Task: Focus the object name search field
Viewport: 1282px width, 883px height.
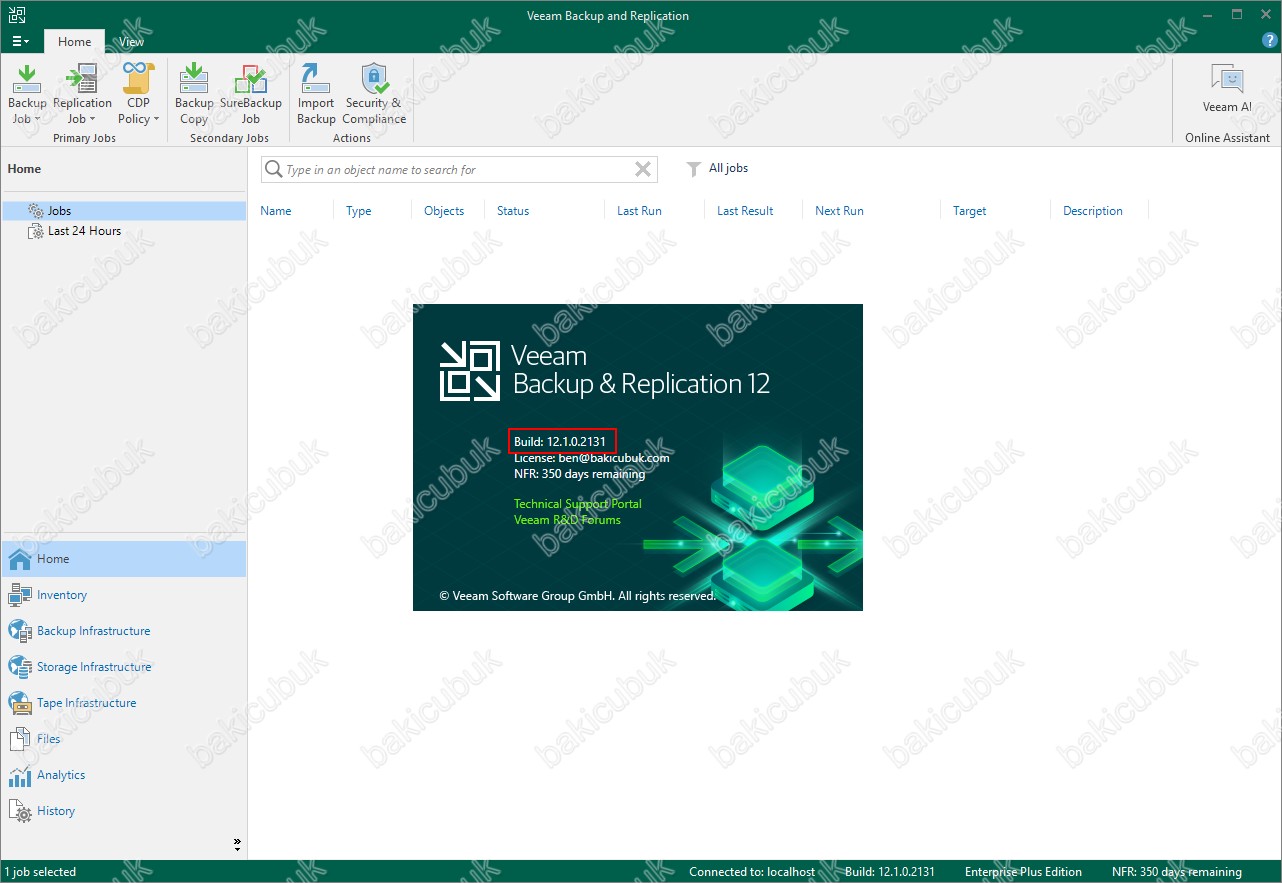Action: [x=458, y=170]
